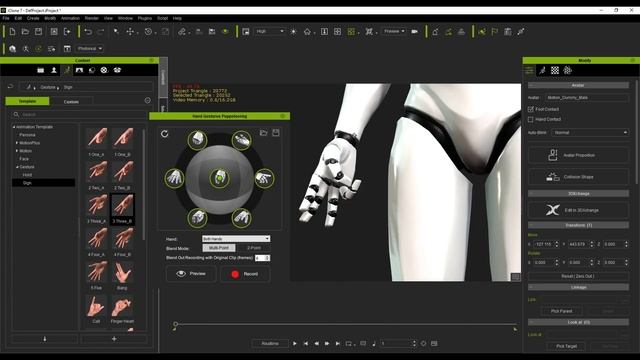The width and height of the screenshot is (640, 360).
Task: Select the Rotate object tool
Action: pos(148,32)
